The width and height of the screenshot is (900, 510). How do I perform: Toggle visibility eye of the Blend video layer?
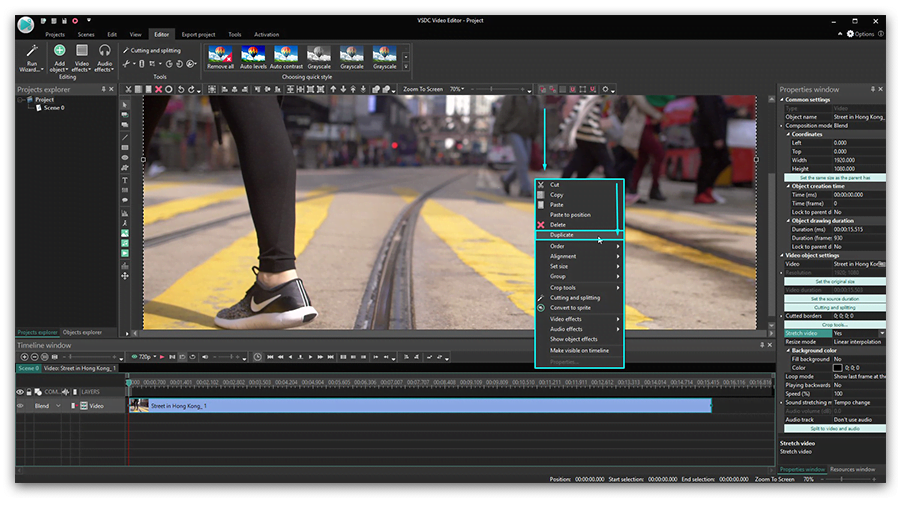click(x=20, y=406)
